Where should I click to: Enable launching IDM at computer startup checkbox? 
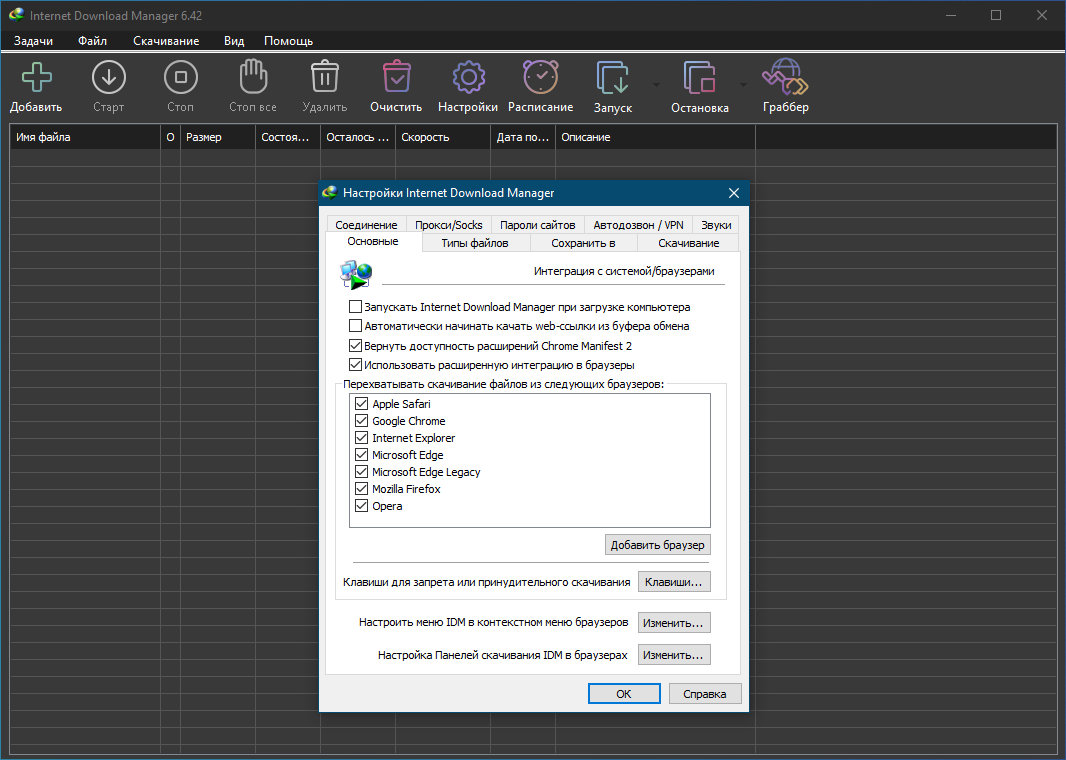click(355, 307)
